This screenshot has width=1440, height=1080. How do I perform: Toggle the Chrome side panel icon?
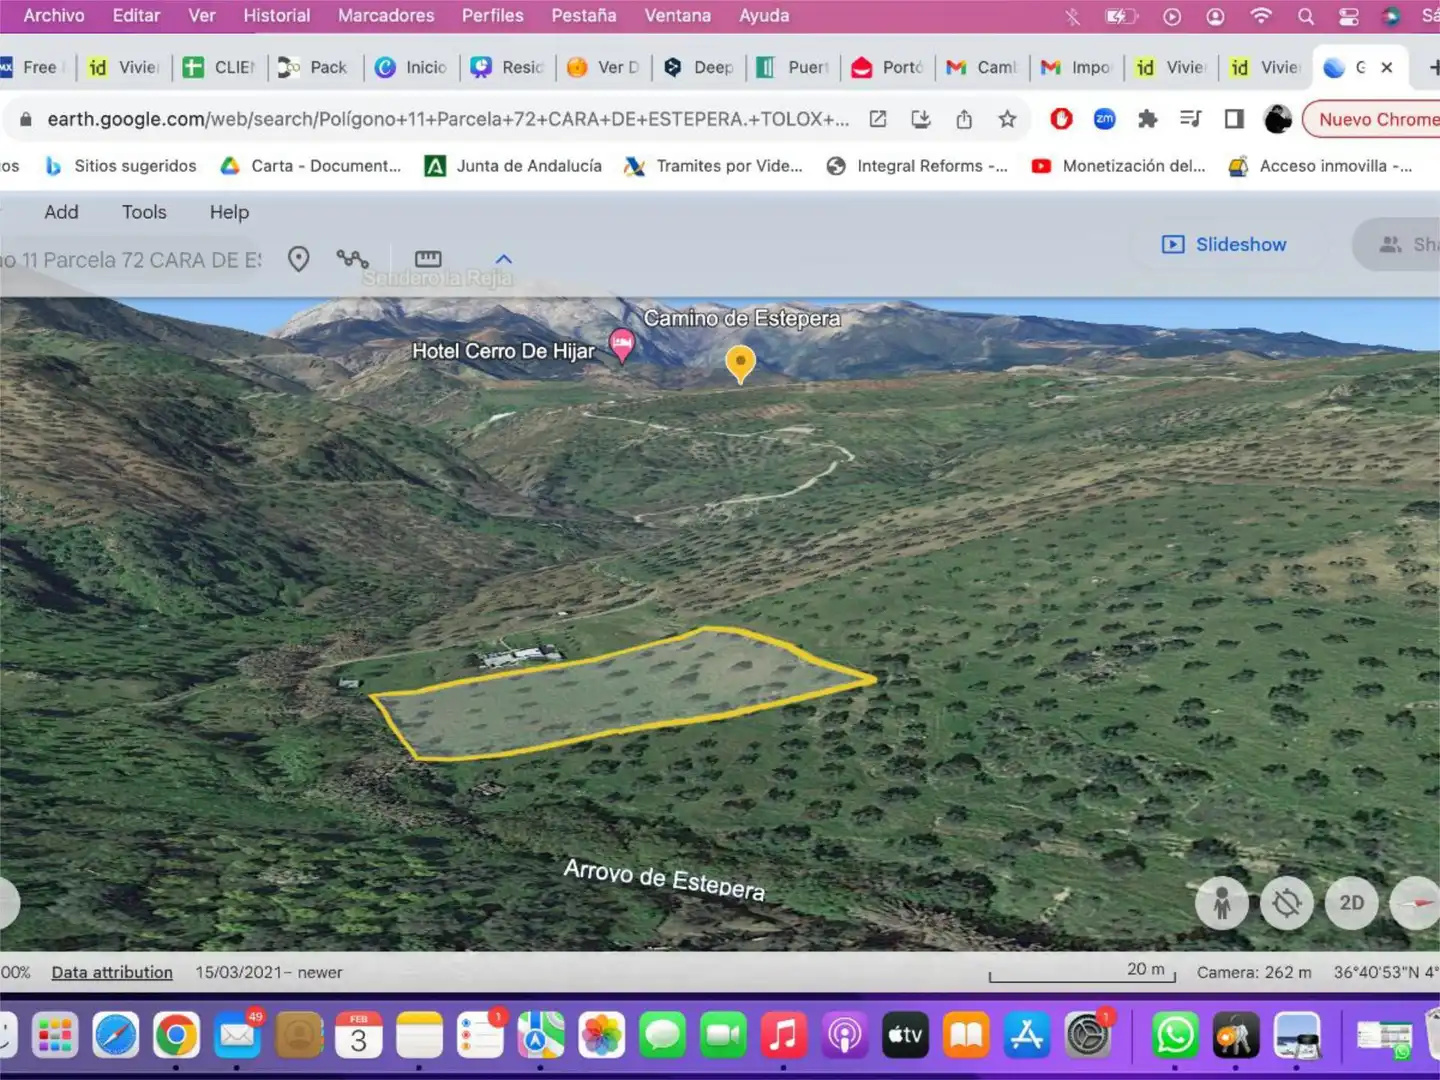[x=1234, y=119]
